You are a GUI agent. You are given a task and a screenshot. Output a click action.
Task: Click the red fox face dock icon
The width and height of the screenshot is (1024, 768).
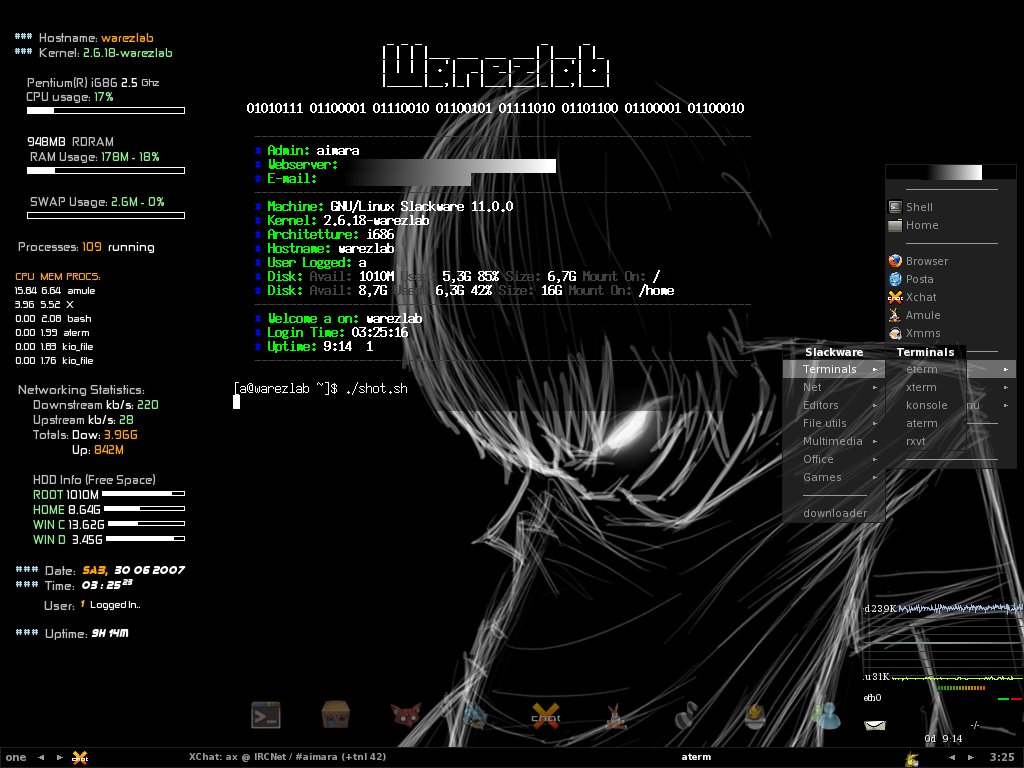click(406, 715)
